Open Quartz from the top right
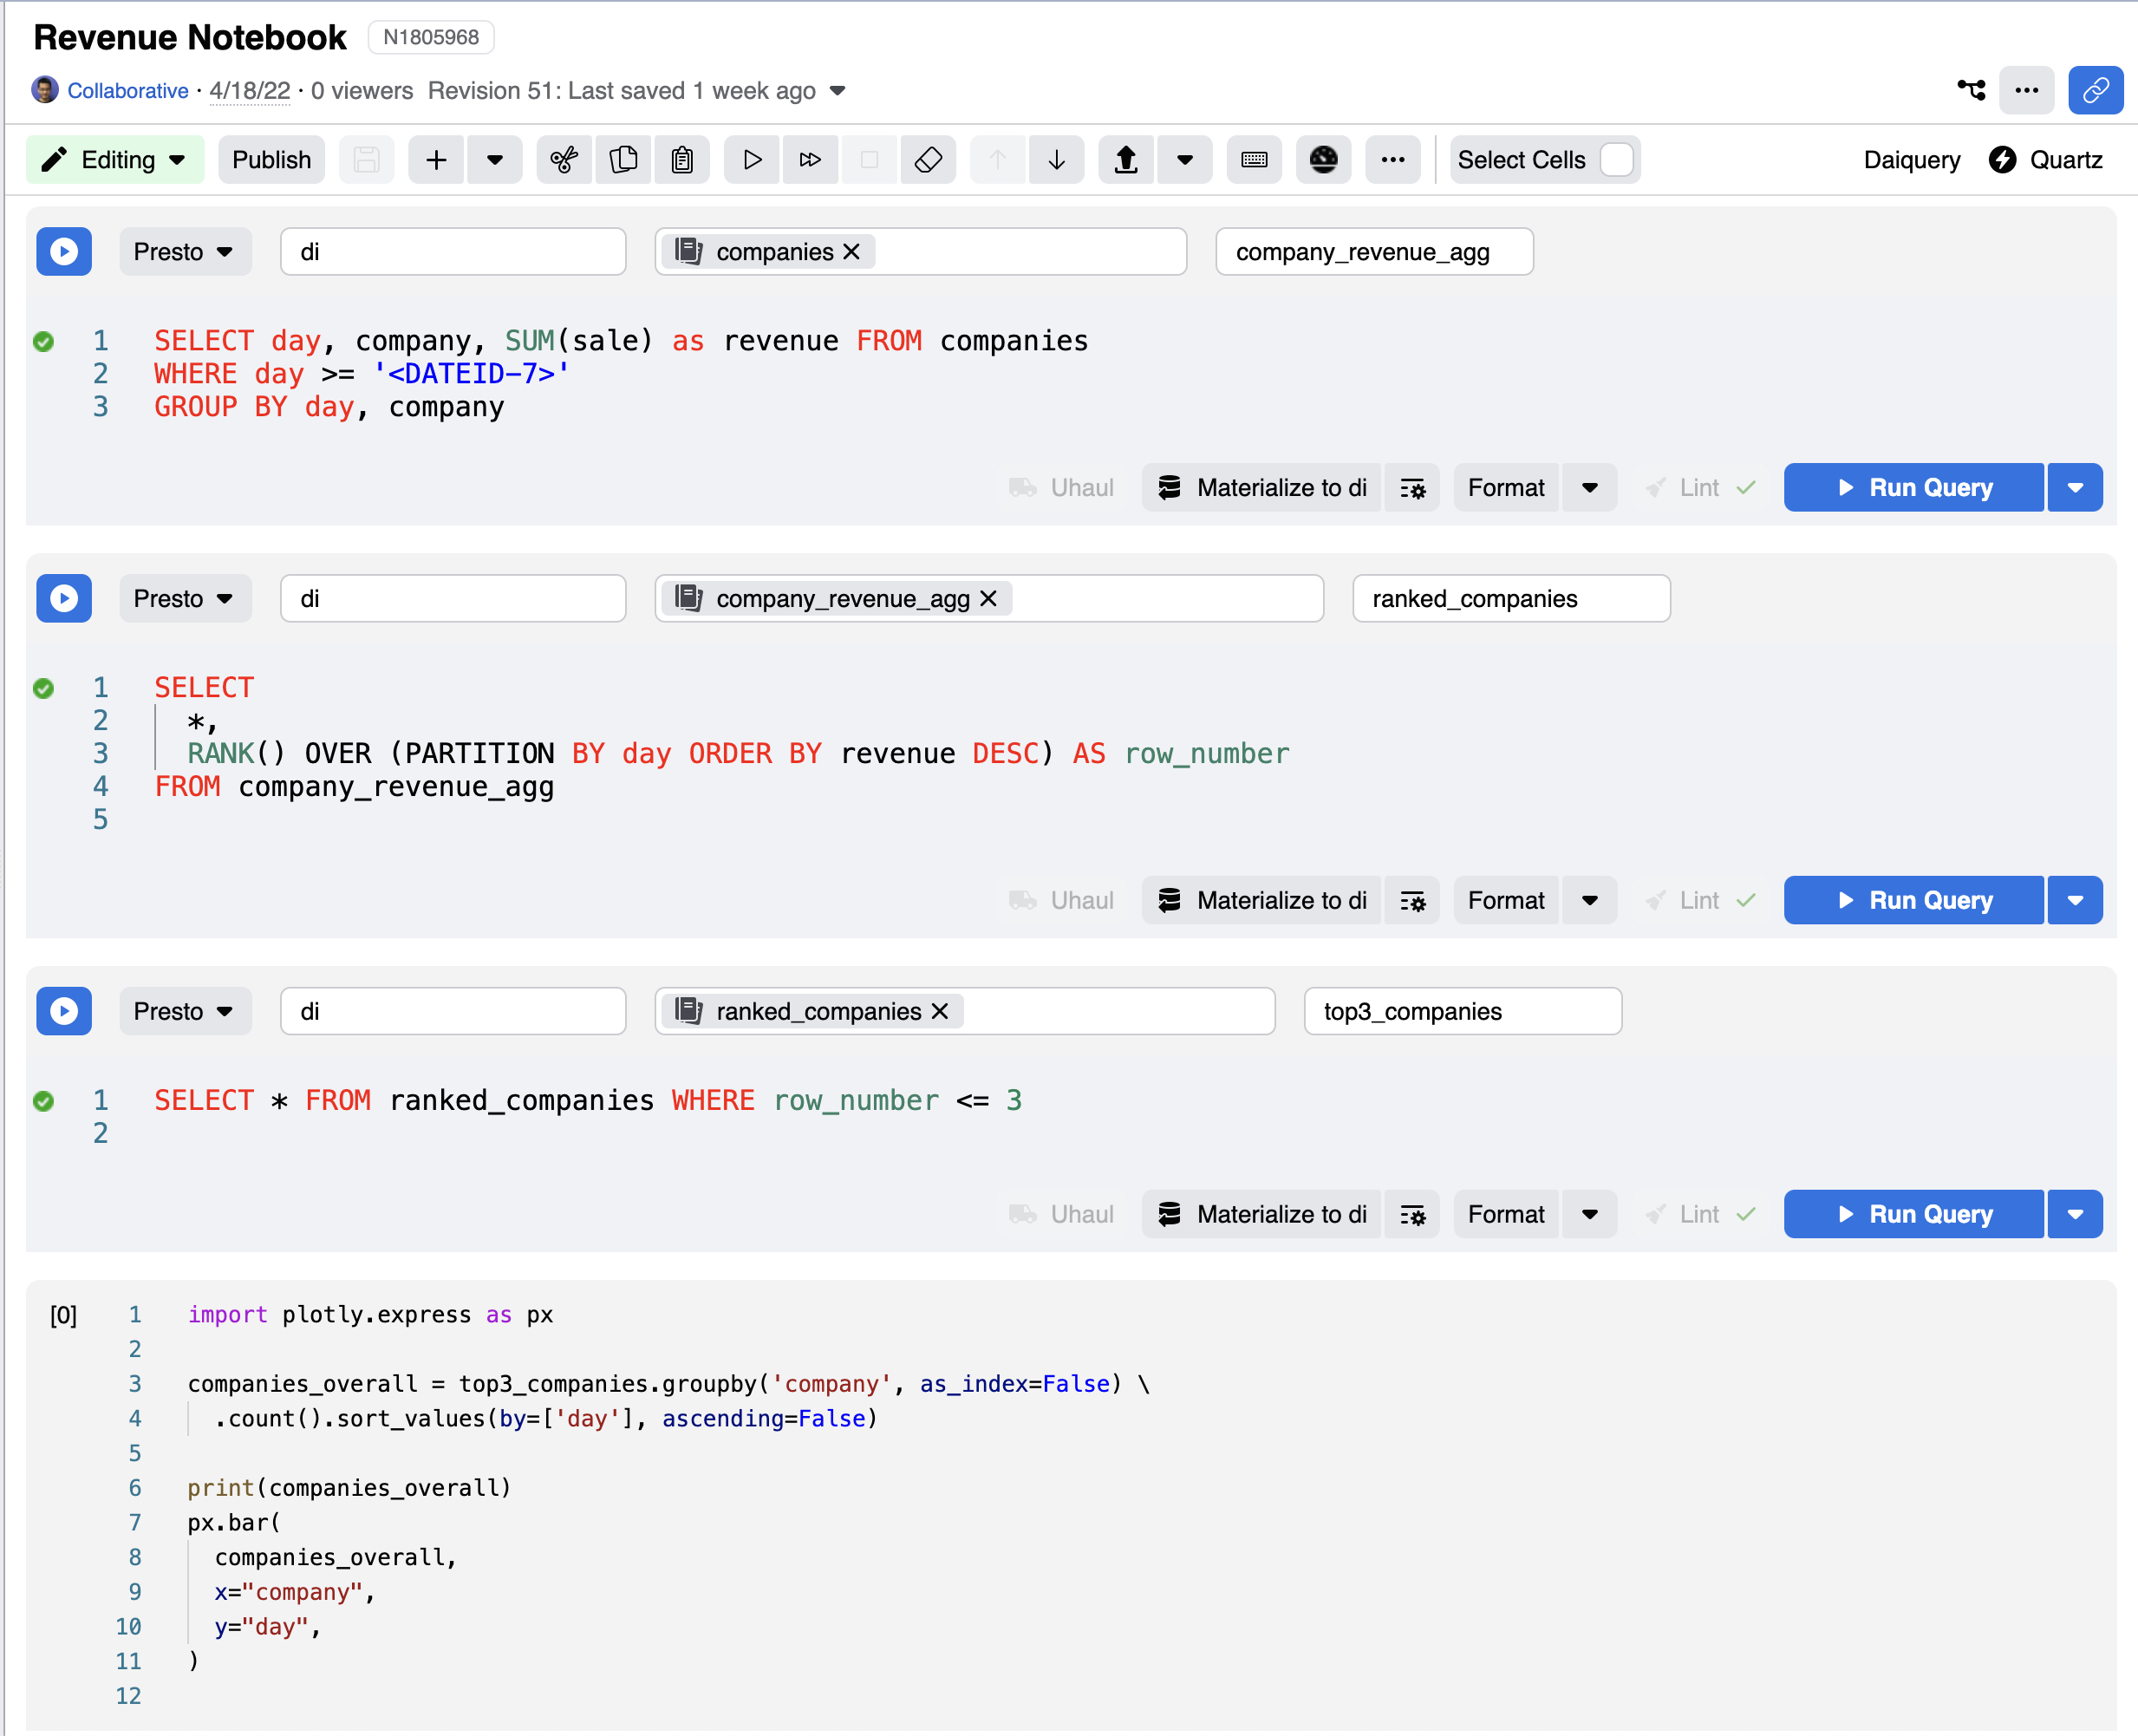Viewport: 2138px width, 1736px height. point(2066,159)
